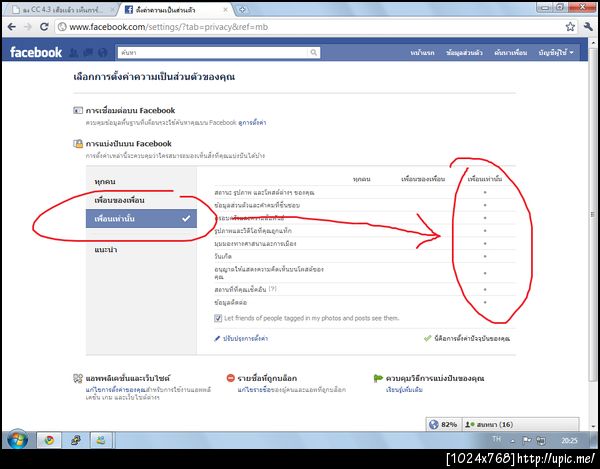Open the messages icon in Facebook header
The image size is (600, 469).
pos(88,52)
